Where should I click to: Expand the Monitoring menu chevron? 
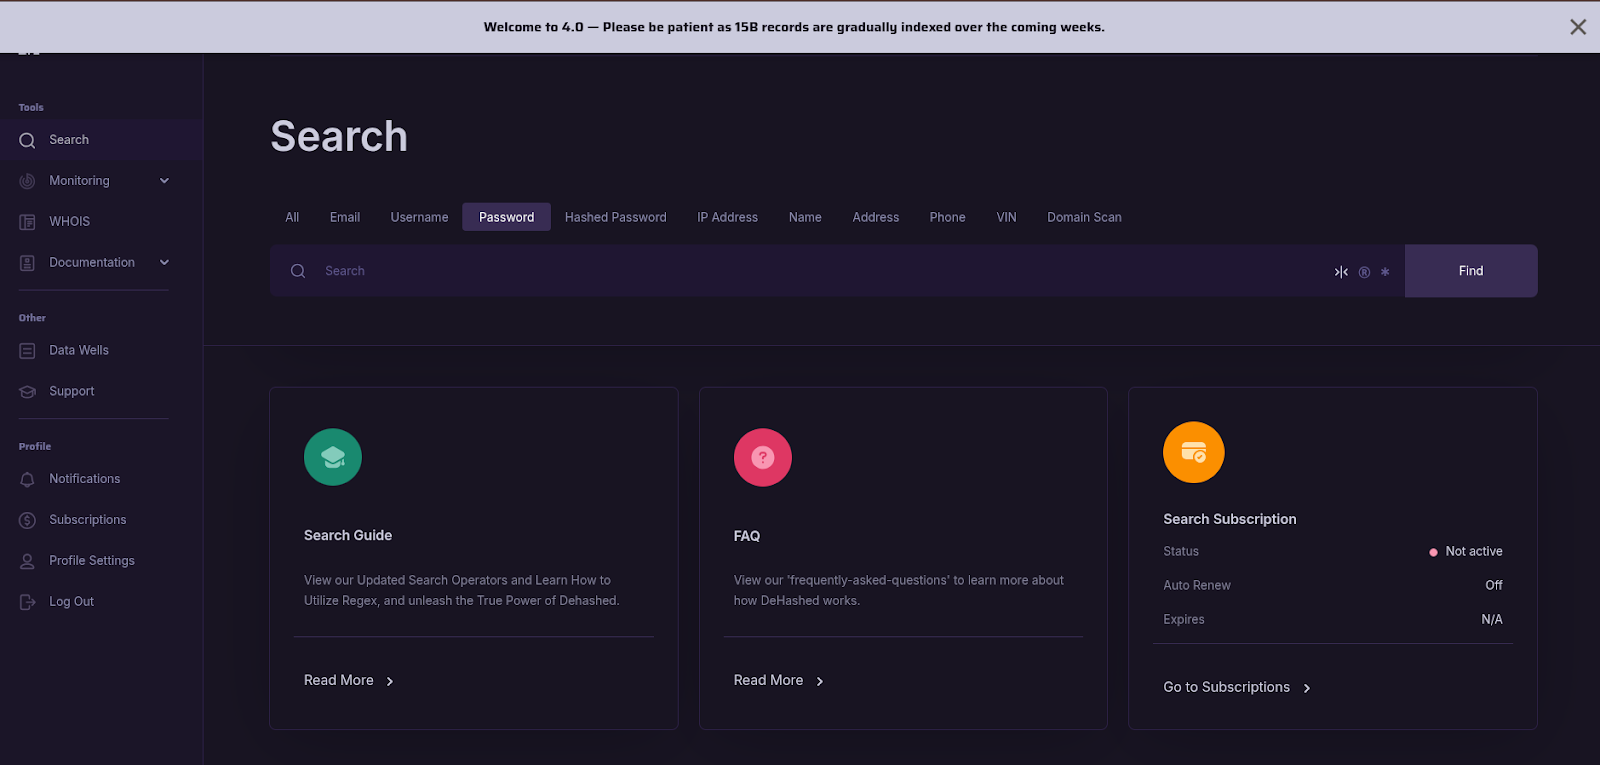(164, 181)
